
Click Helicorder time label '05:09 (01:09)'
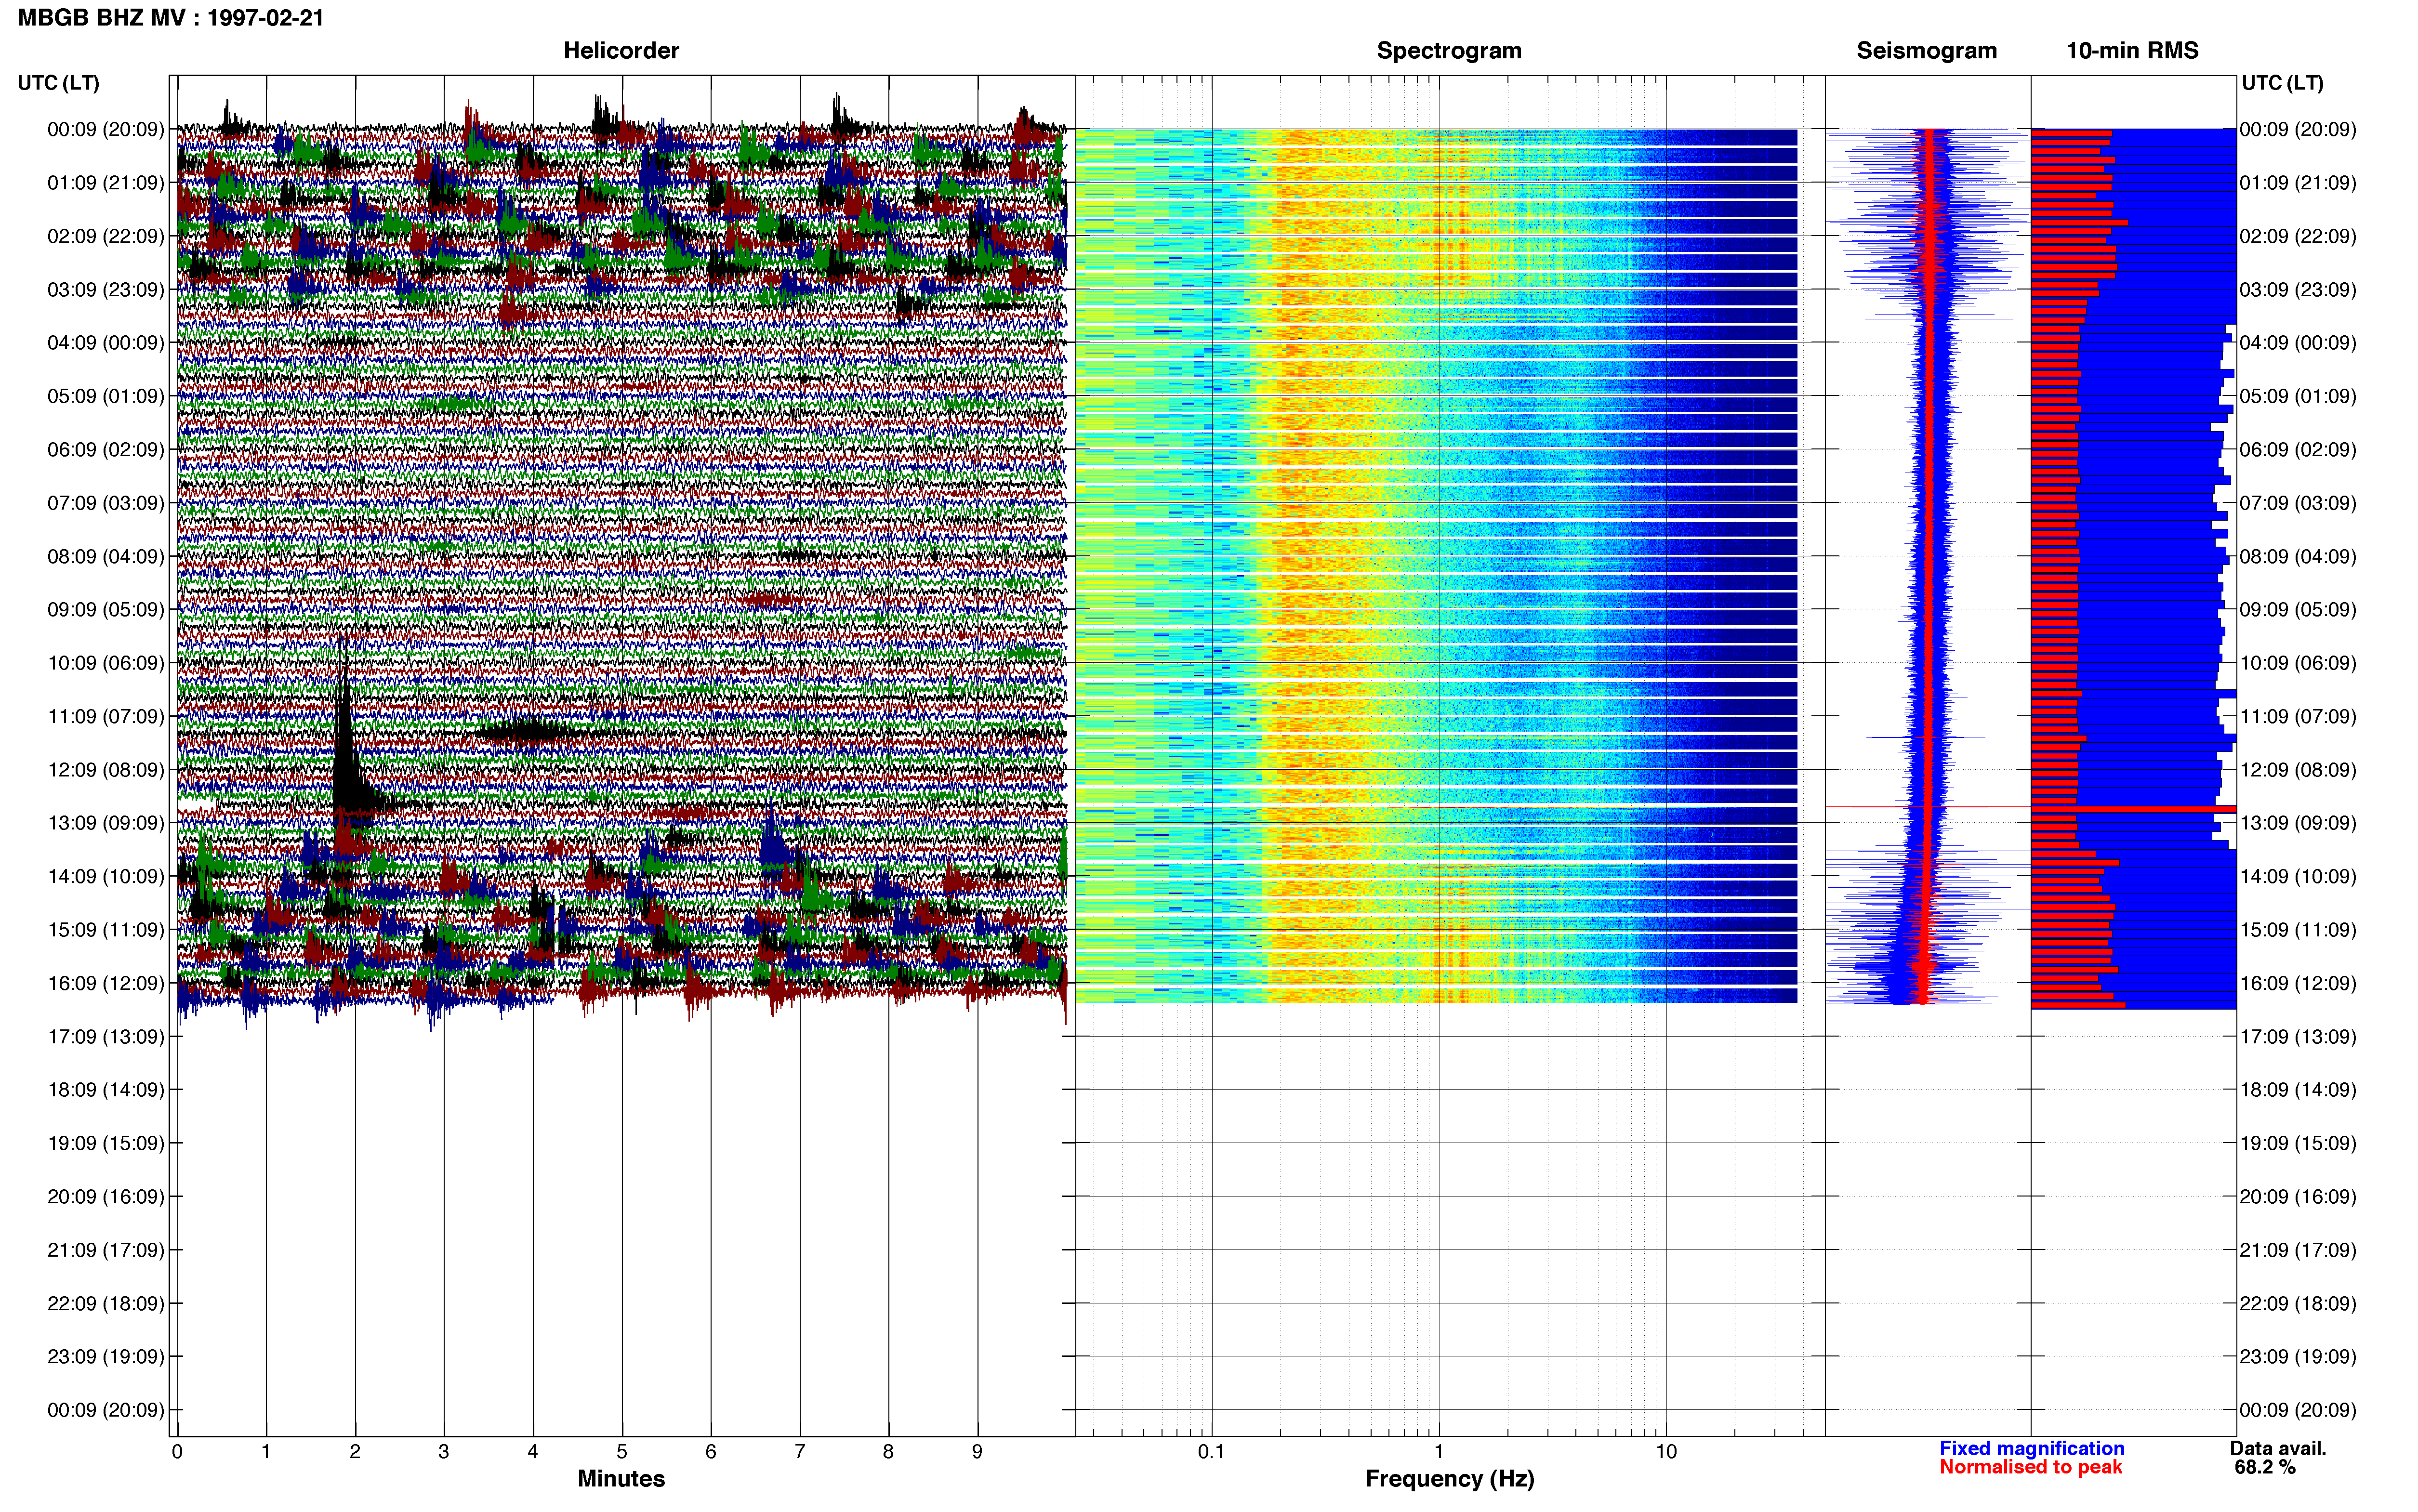[x=106, y=396]
